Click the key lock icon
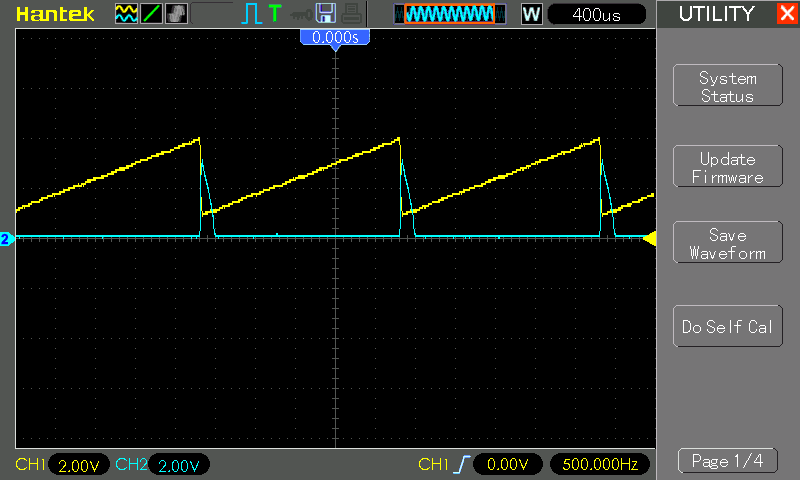 [x=301, y=14]
